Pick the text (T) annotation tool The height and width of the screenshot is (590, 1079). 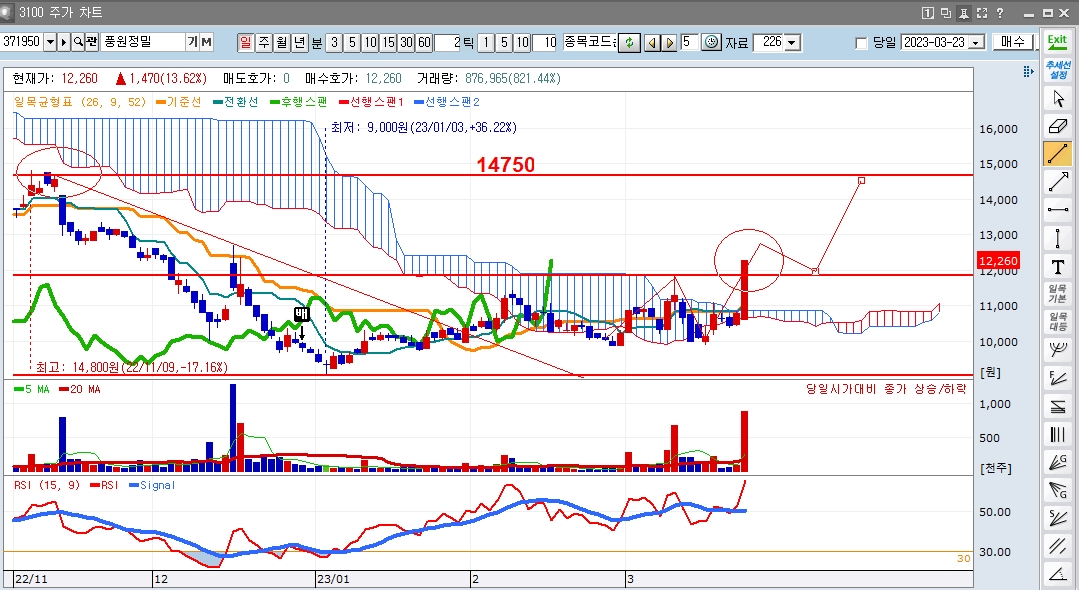[1057, 266]
